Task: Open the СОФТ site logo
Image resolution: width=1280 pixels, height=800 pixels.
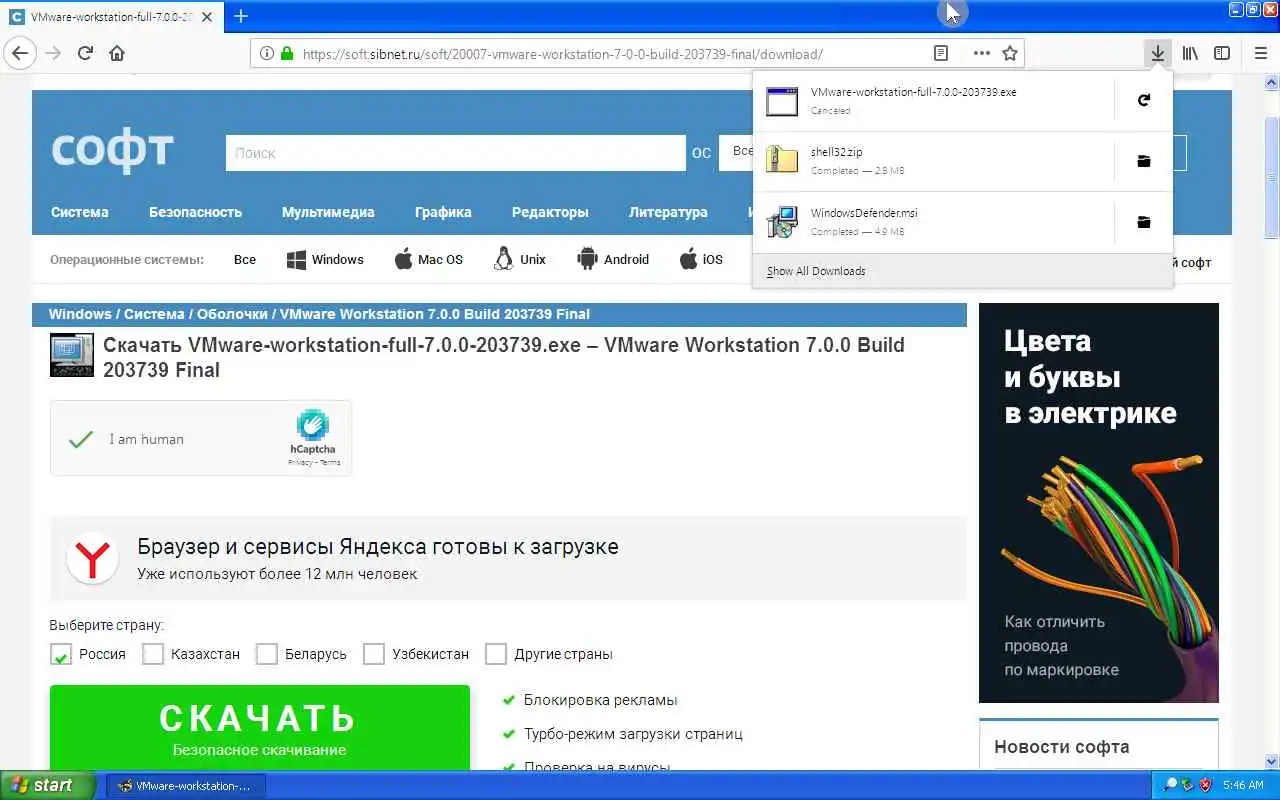Action: click(113, 150)
